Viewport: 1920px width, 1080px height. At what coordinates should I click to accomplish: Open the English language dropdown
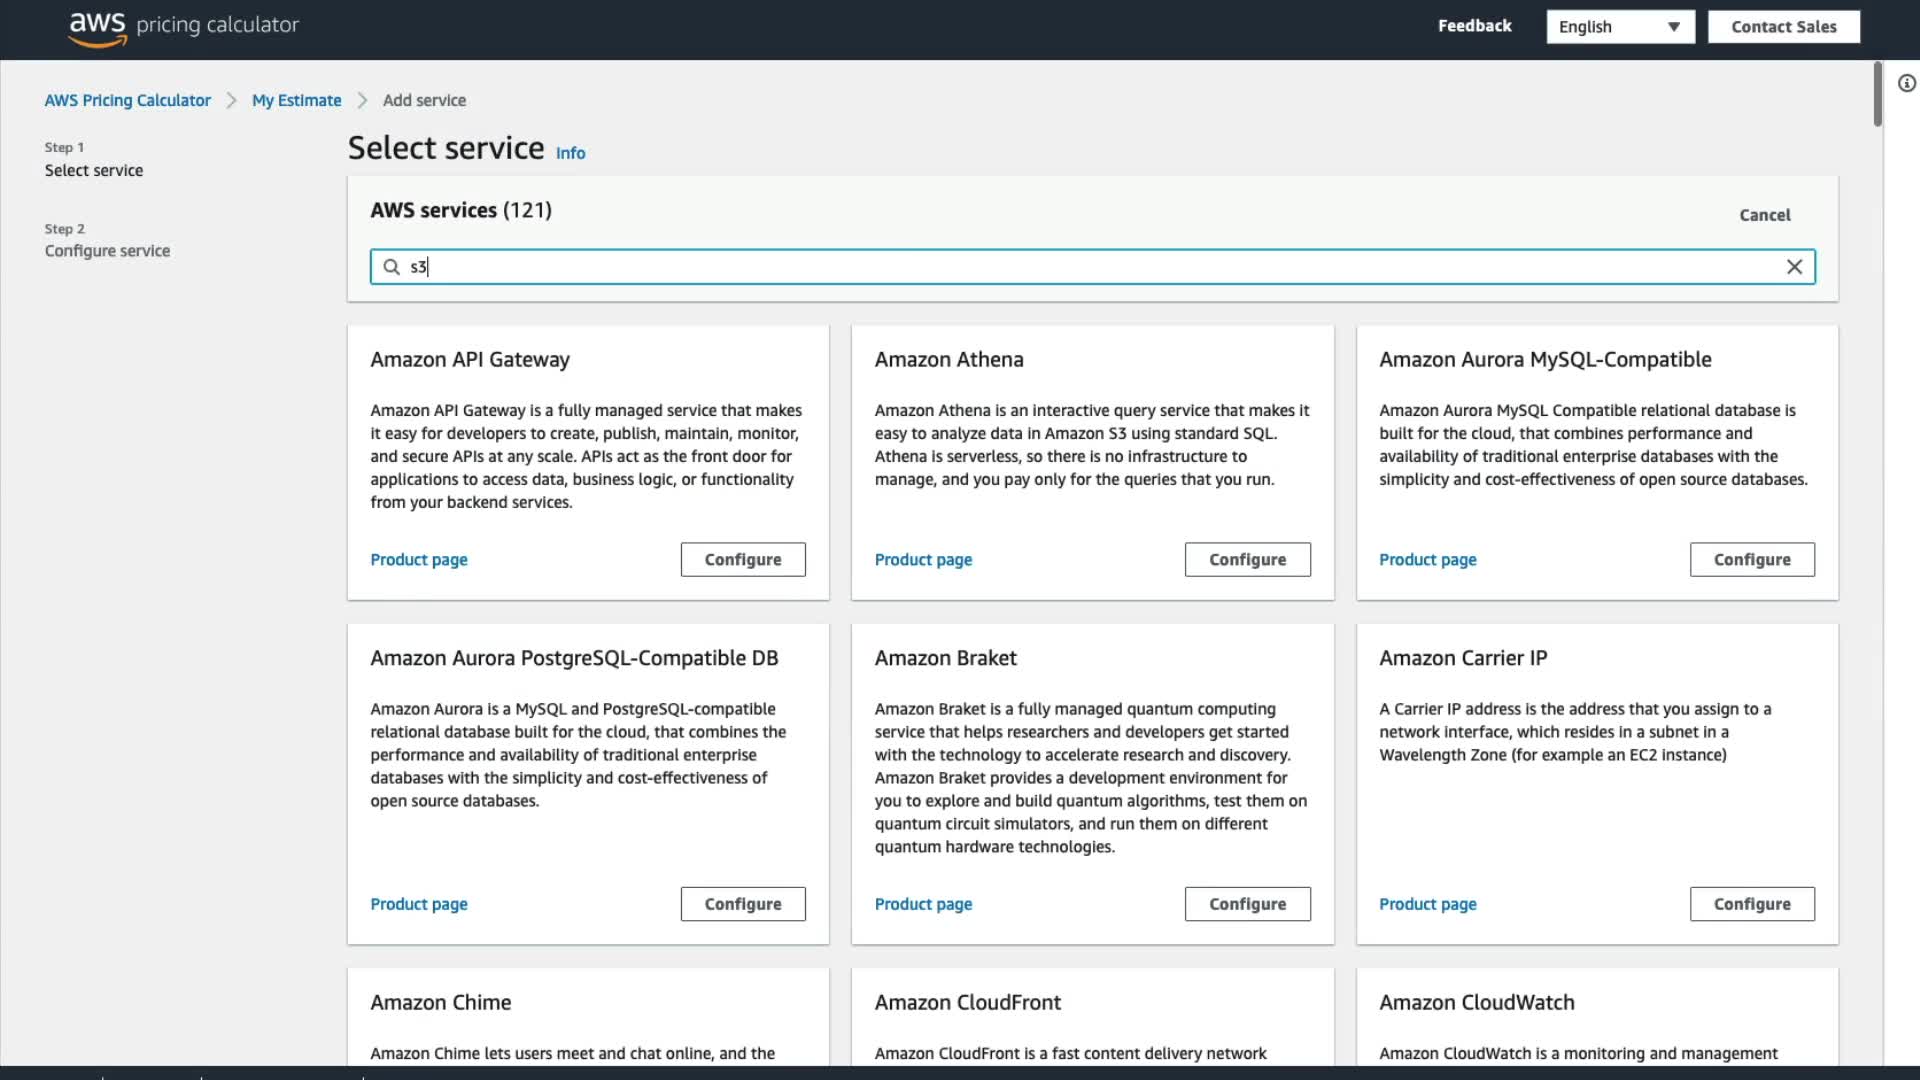[x=1619, y=27]
